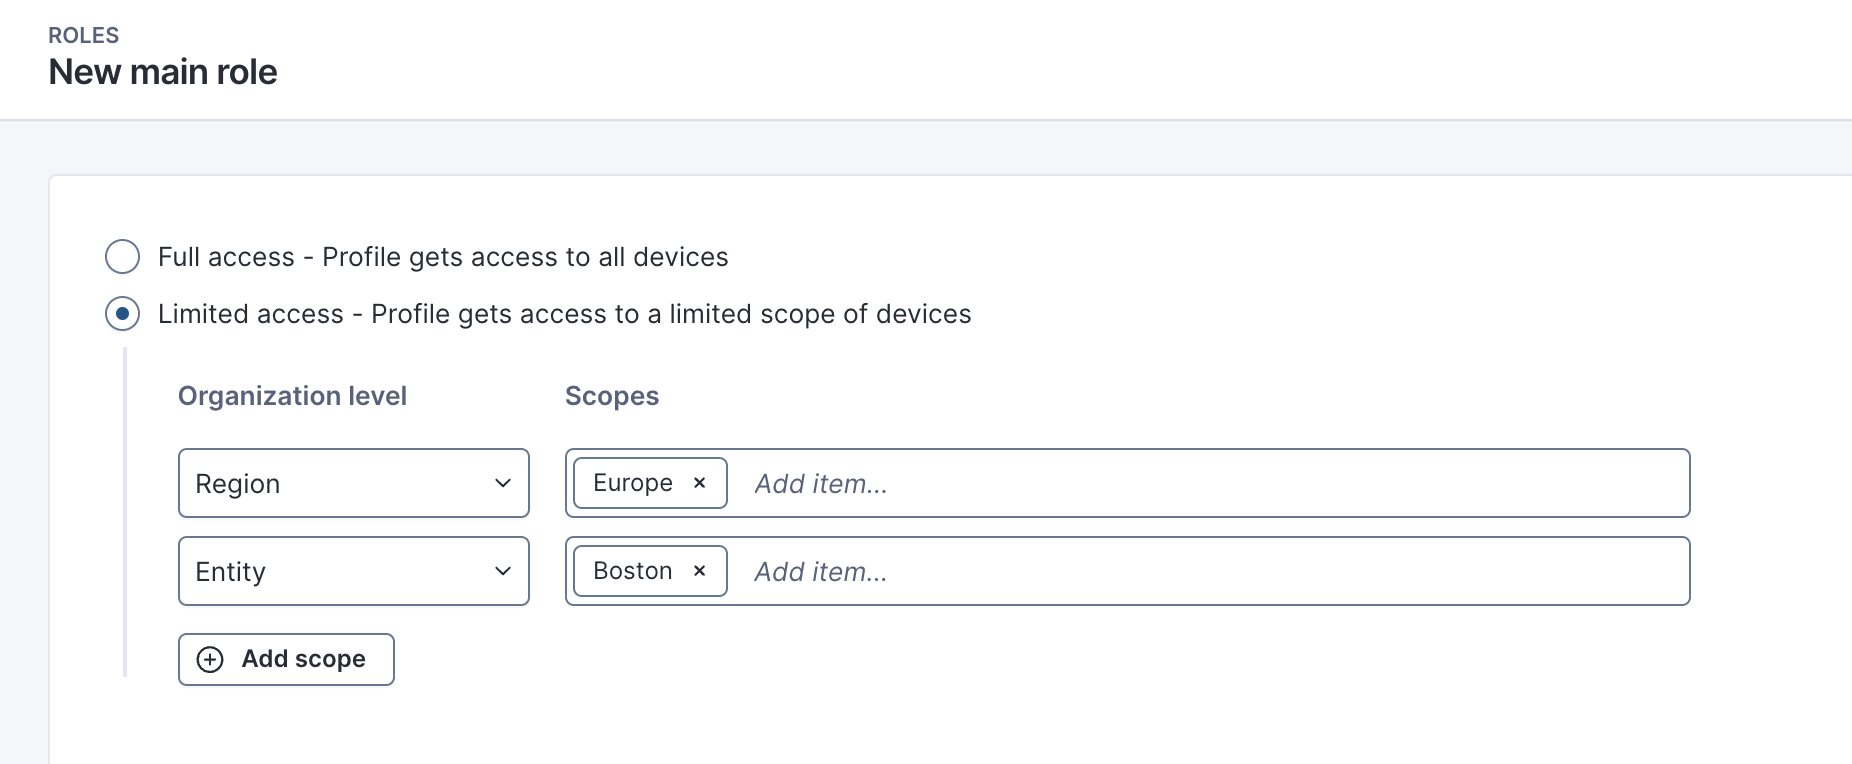Click the plus icon in Add scope

coord(210,660)
